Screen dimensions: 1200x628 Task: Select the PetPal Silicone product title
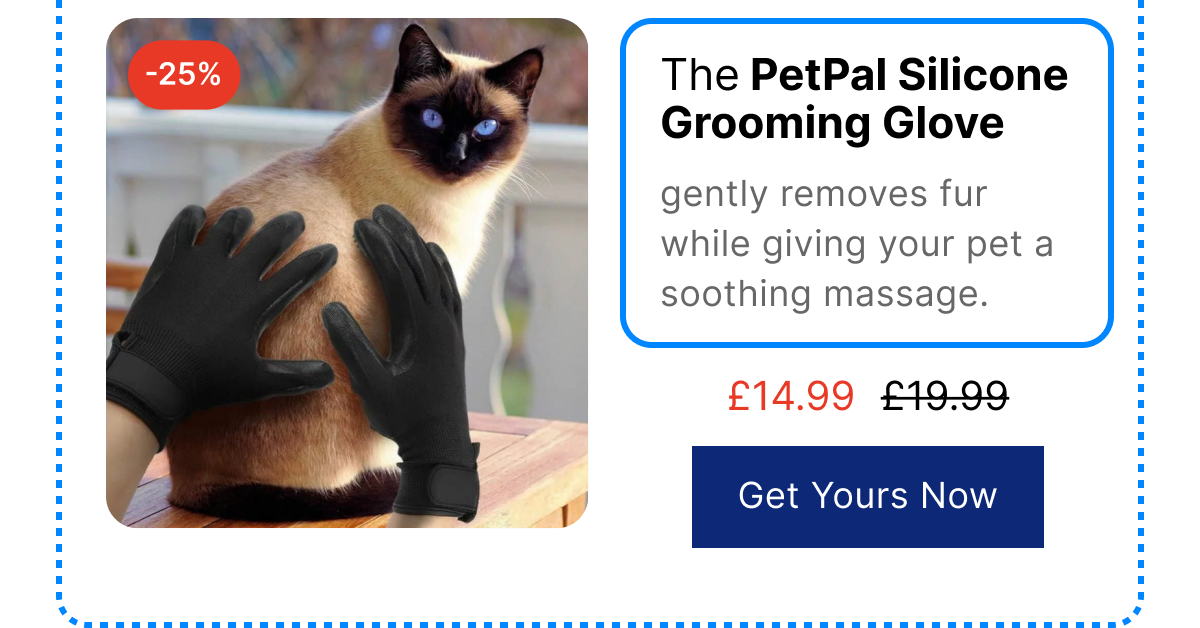tap(864, 99)
